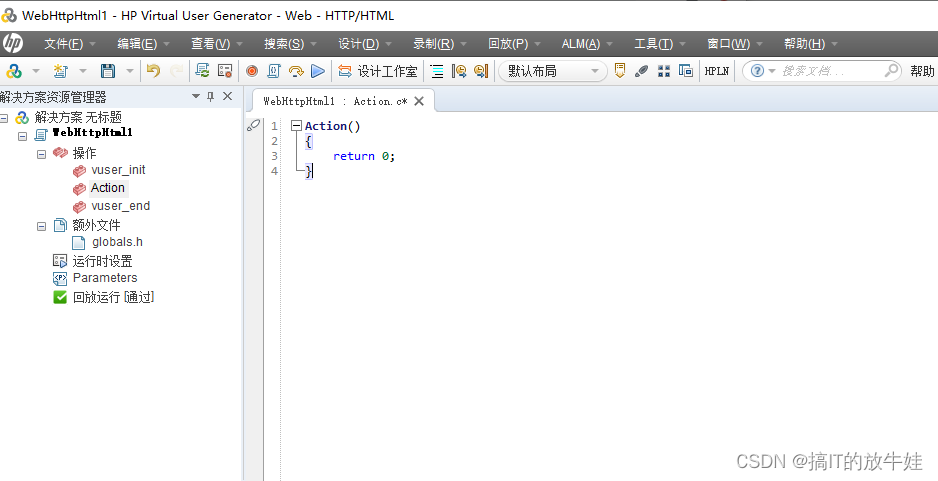Collapse the 额外文件 node
The image size is (938, 481).
coord(41,226)
